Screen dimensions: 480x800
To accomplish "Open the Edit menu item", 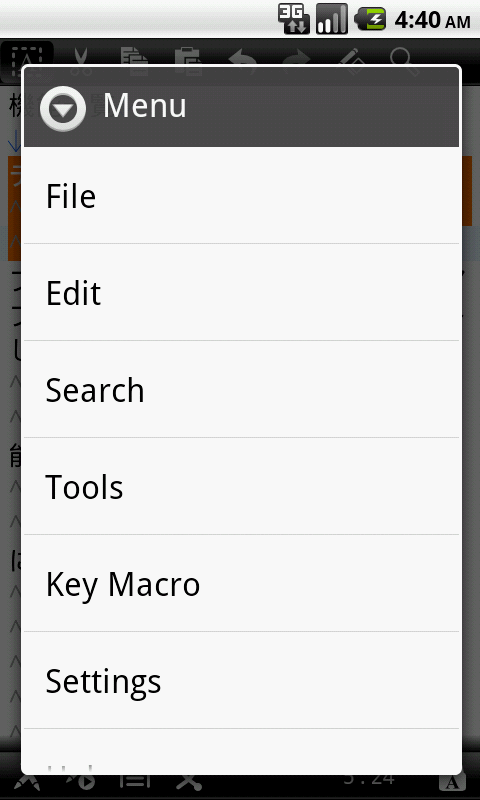I will click(x=241, y=292).
